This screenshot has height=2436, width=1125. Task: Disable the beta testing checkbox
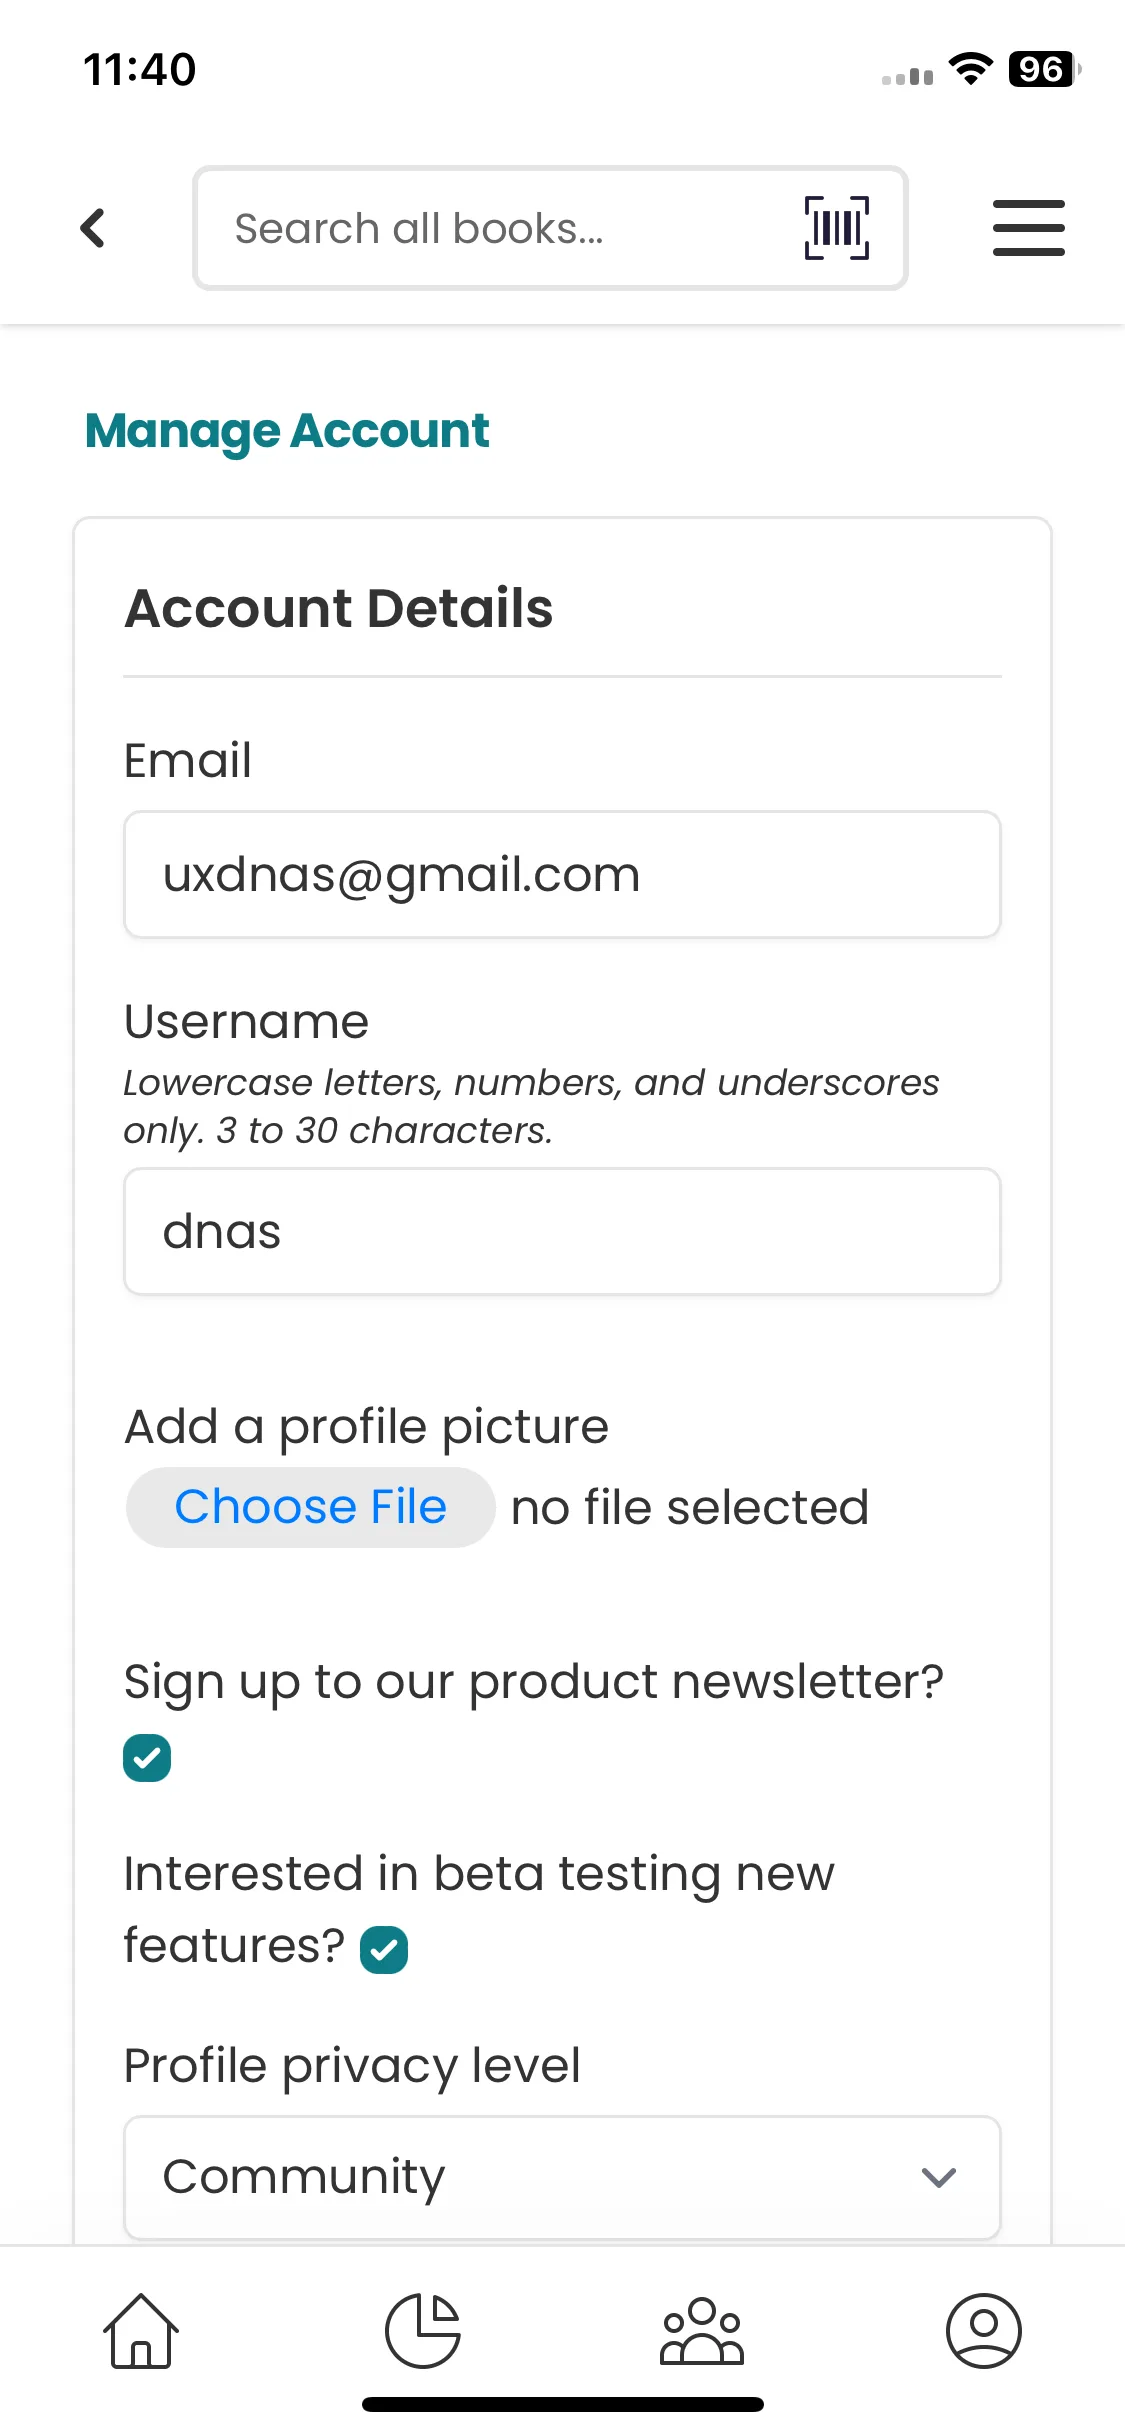pyautogui.click(x=384, y=1949)
